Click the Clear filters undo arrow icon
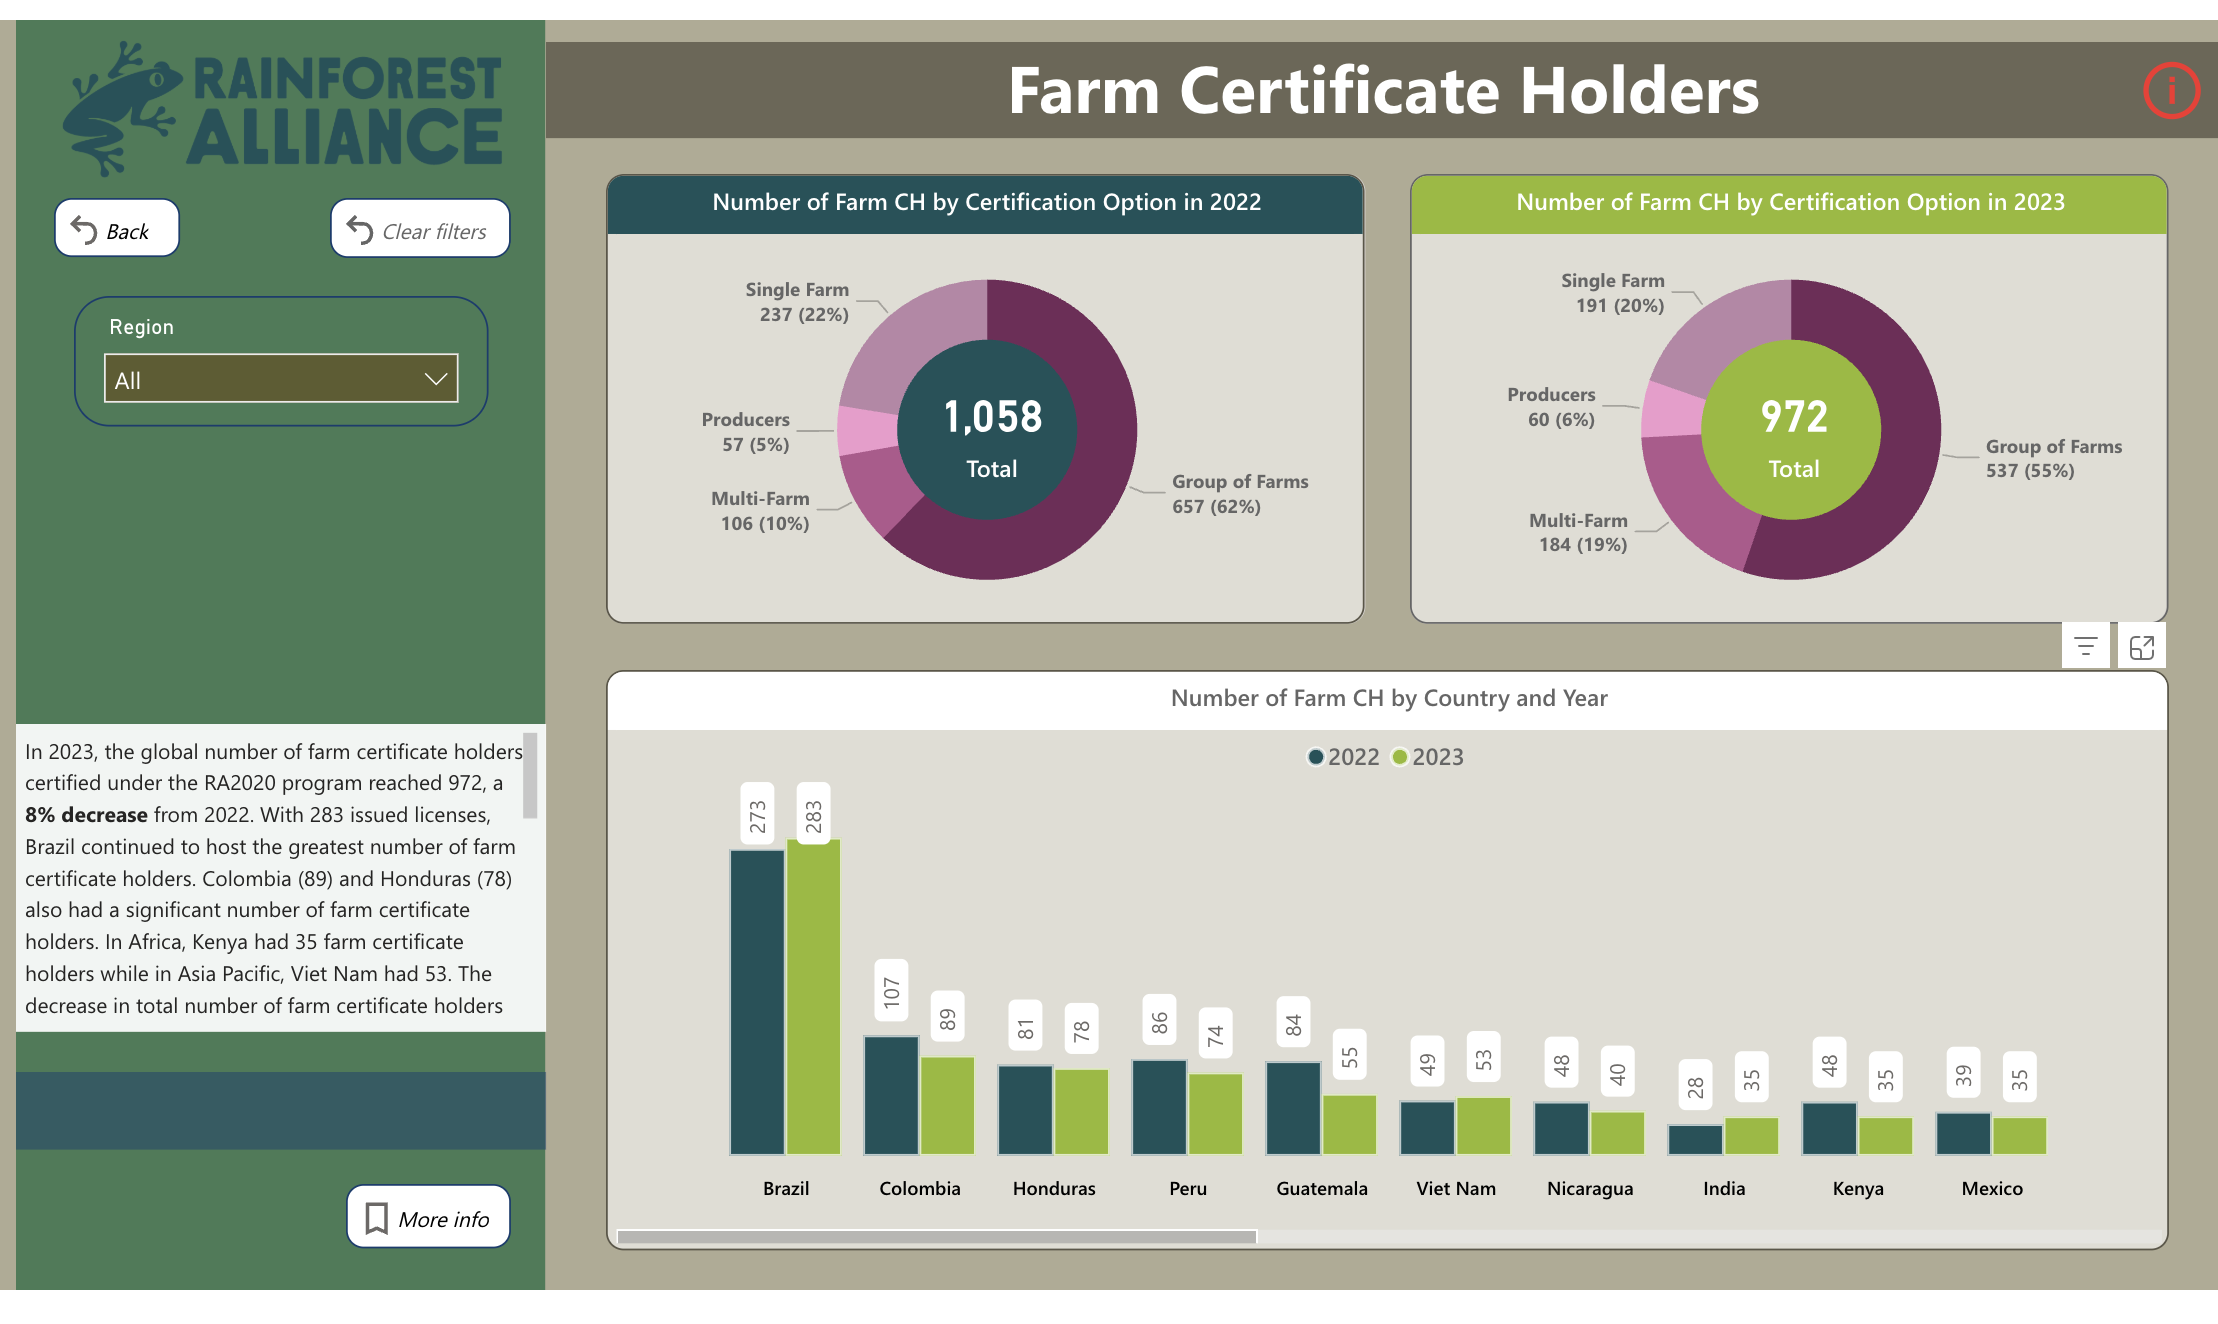2218x1324 pixels. (359, 229)
